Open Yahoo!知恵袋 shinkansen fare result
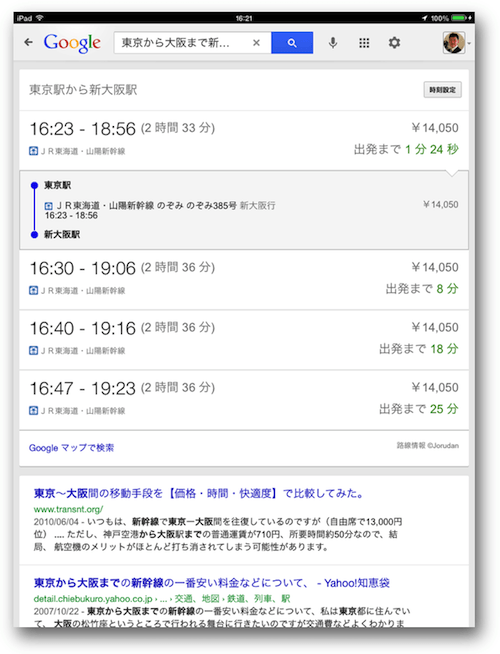 (x=212, y=583)
